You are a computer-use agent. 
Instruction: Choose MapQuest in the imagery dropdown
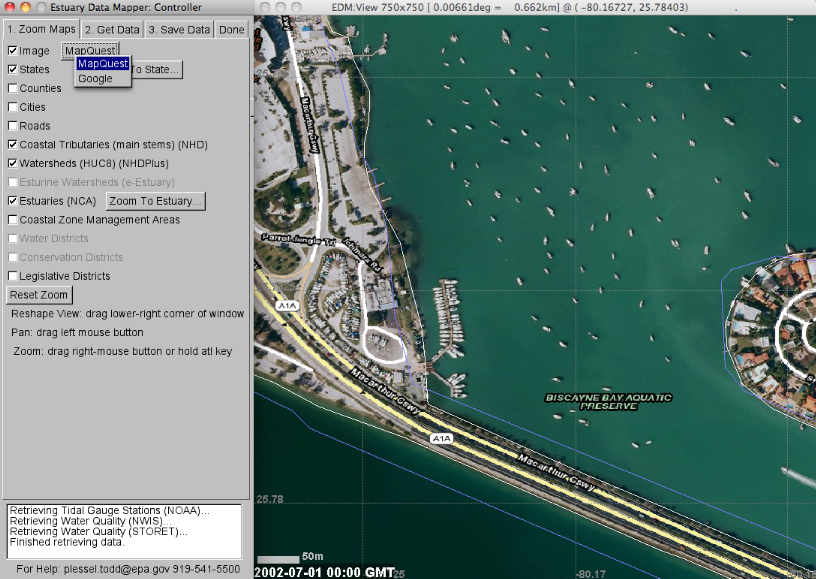click(101, 64)
